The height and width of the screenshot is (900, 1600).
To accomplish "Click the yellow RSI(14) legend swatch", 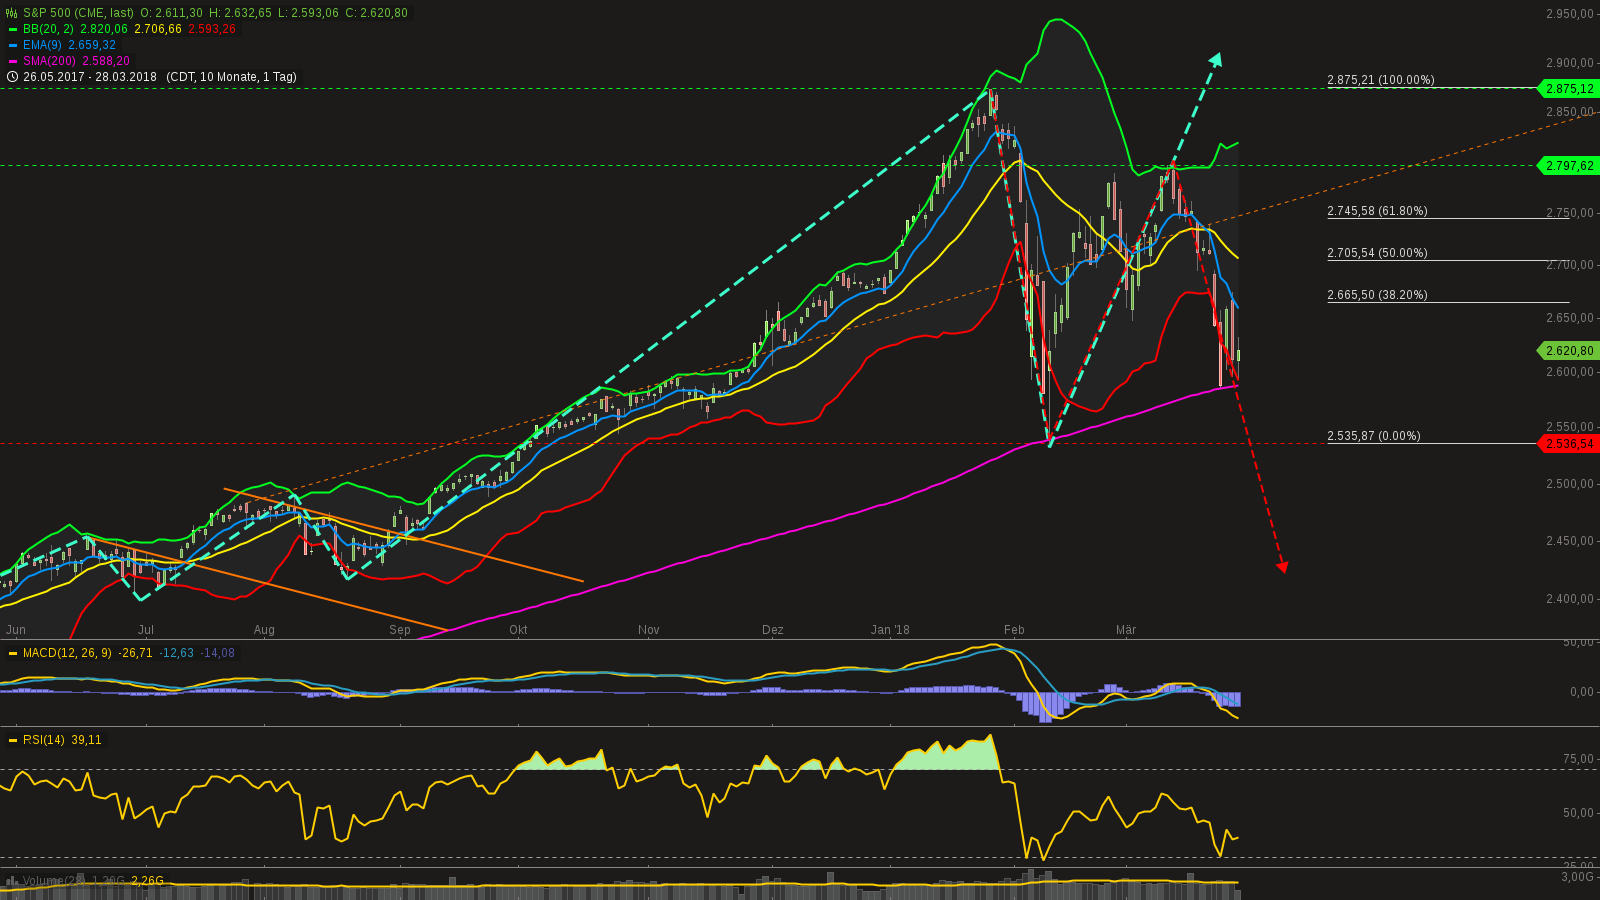I will pos(13,740).
